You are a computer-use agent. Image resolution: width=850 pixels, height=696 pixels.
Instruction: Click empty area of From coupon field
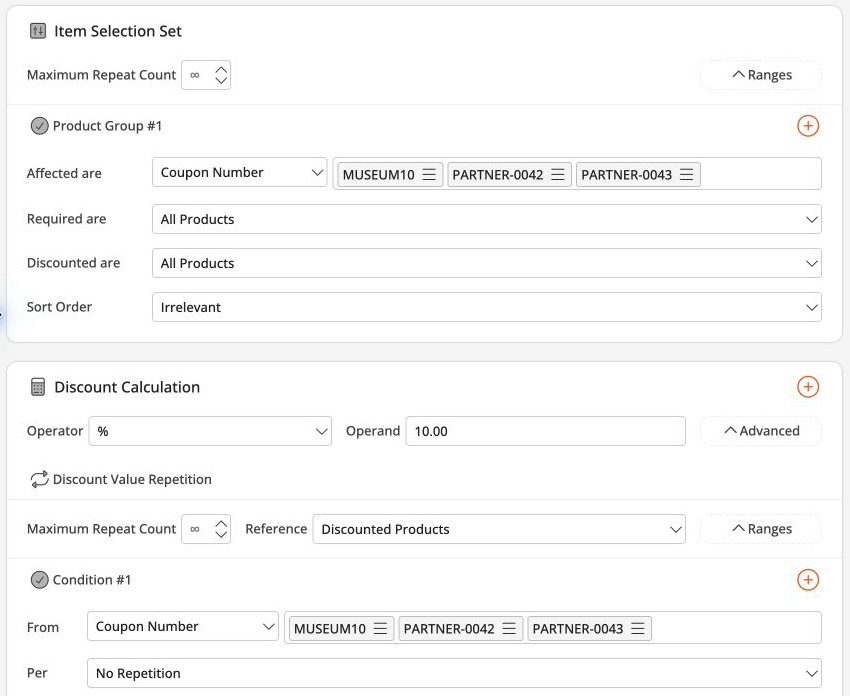[735, 628]
